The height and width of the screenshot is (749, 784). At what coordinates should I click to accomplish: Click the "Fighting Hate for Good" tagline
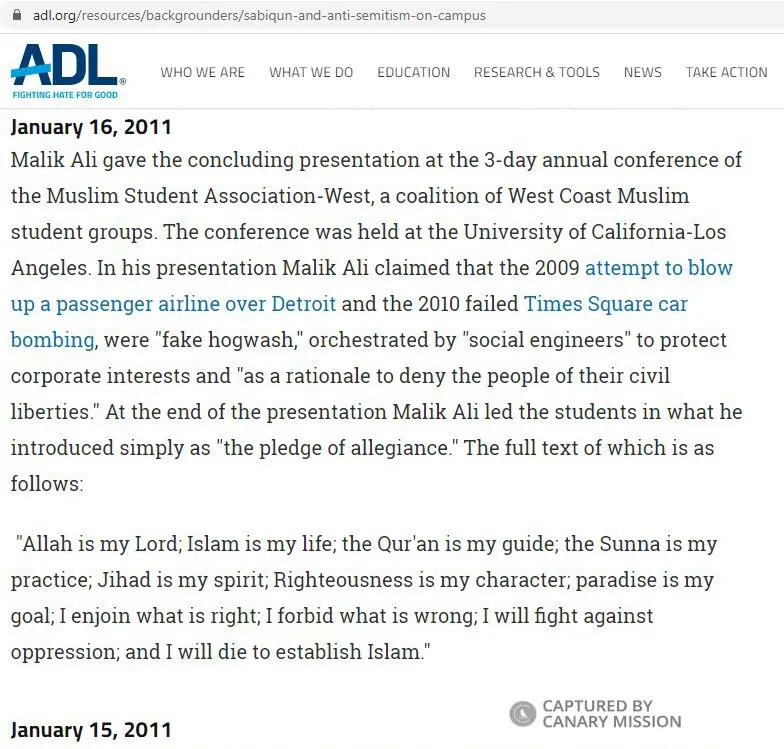65,94
